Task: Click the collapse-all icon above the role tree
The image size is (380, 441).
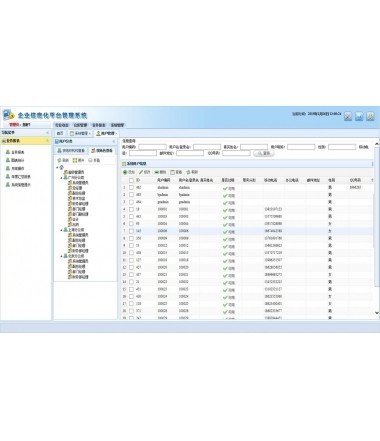Action: [x=90, y=160]
